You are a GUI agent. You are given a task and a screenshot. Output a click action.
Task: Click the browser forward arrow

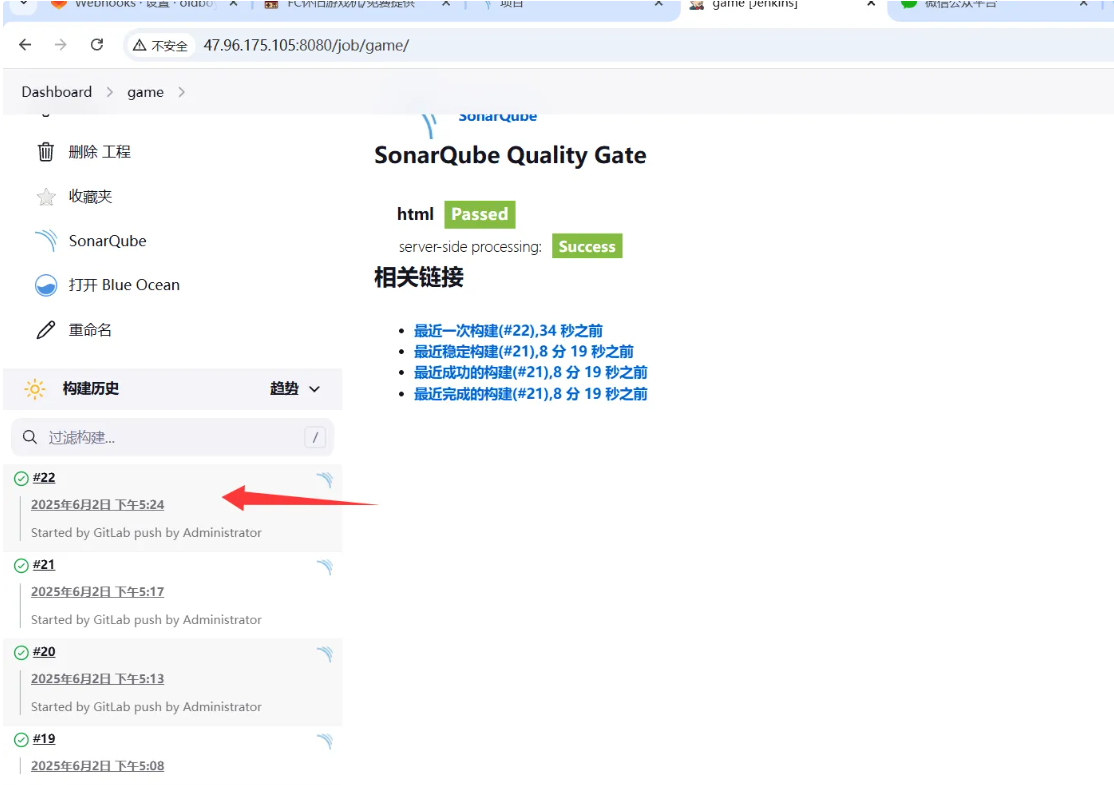[x=60, y=45]
